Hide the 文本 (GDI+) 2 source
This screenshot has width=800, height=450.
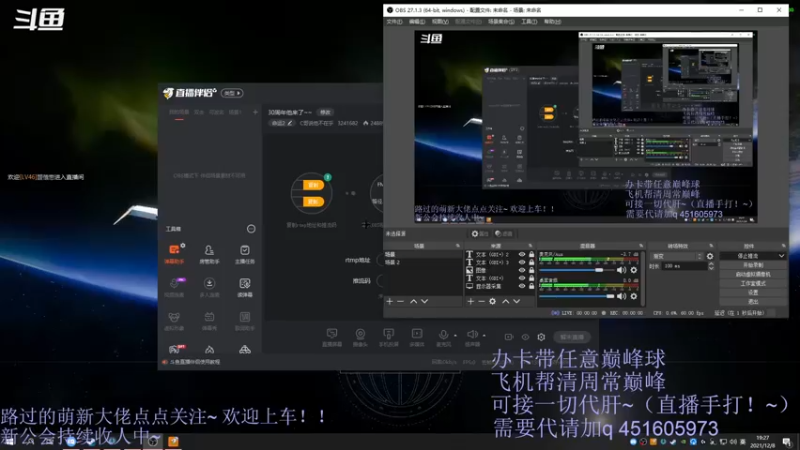click(521, 254)
